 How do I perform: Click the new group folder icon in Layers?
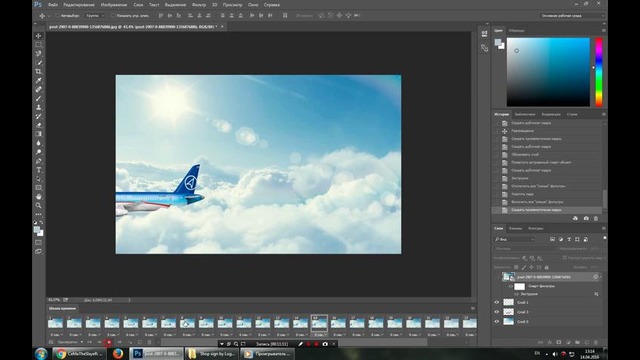tap(577, 342)
